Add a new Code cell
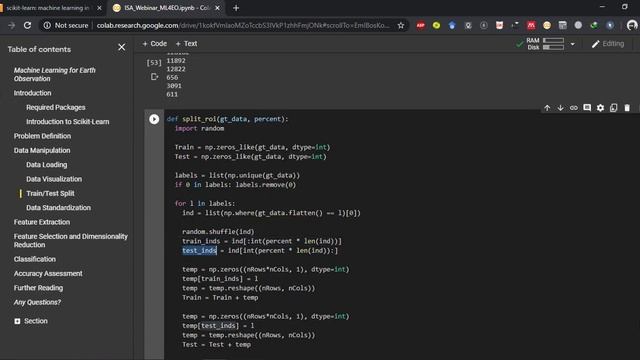Viewport: 640px width, 360px height. pos(154,44)
